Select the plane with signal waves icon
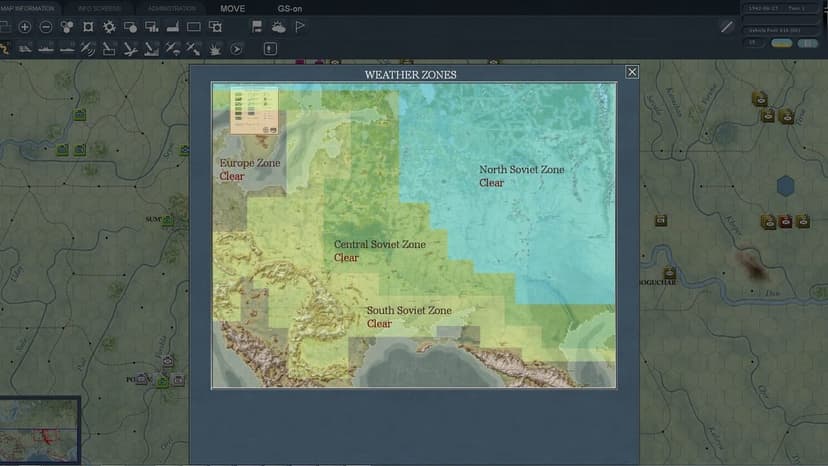 172,49
